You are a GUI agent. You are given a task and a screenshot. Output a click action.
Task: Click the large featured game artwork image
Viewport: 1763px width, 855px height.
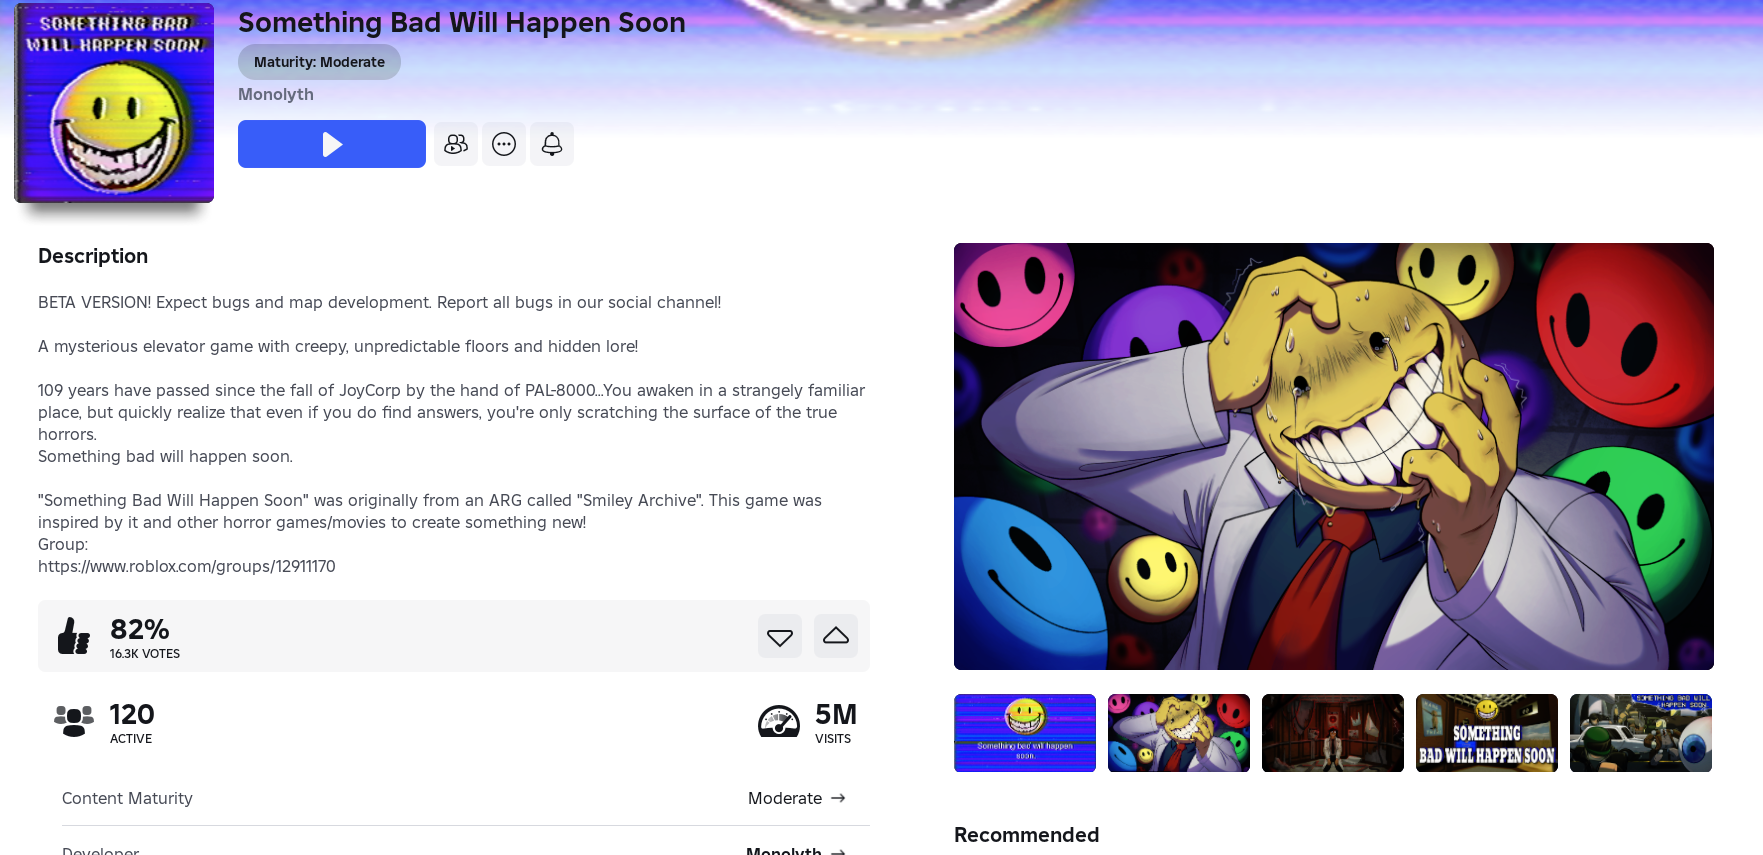(1334, 456)
